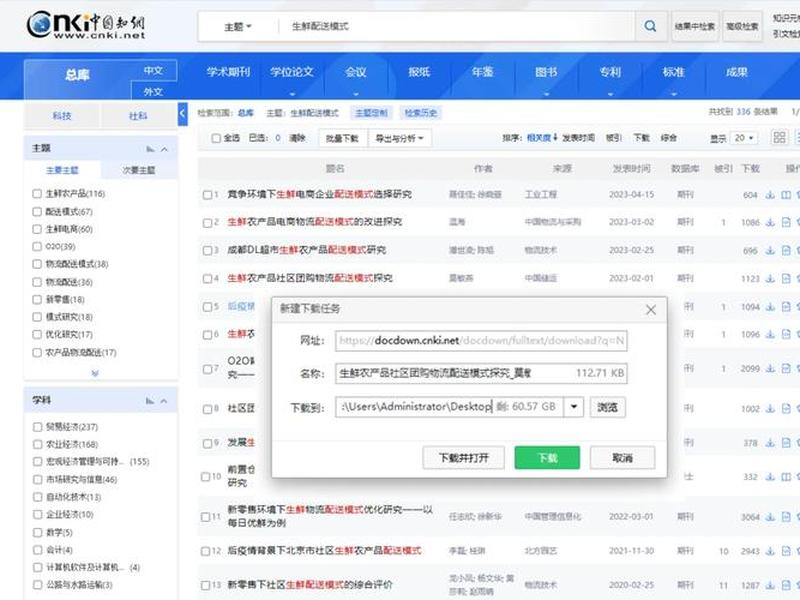The width and height of the screenshot is (800, 600).
Task: Check the 贸易经济(237) subject filter
Action: pyautogui.click(x=37, y=427)
